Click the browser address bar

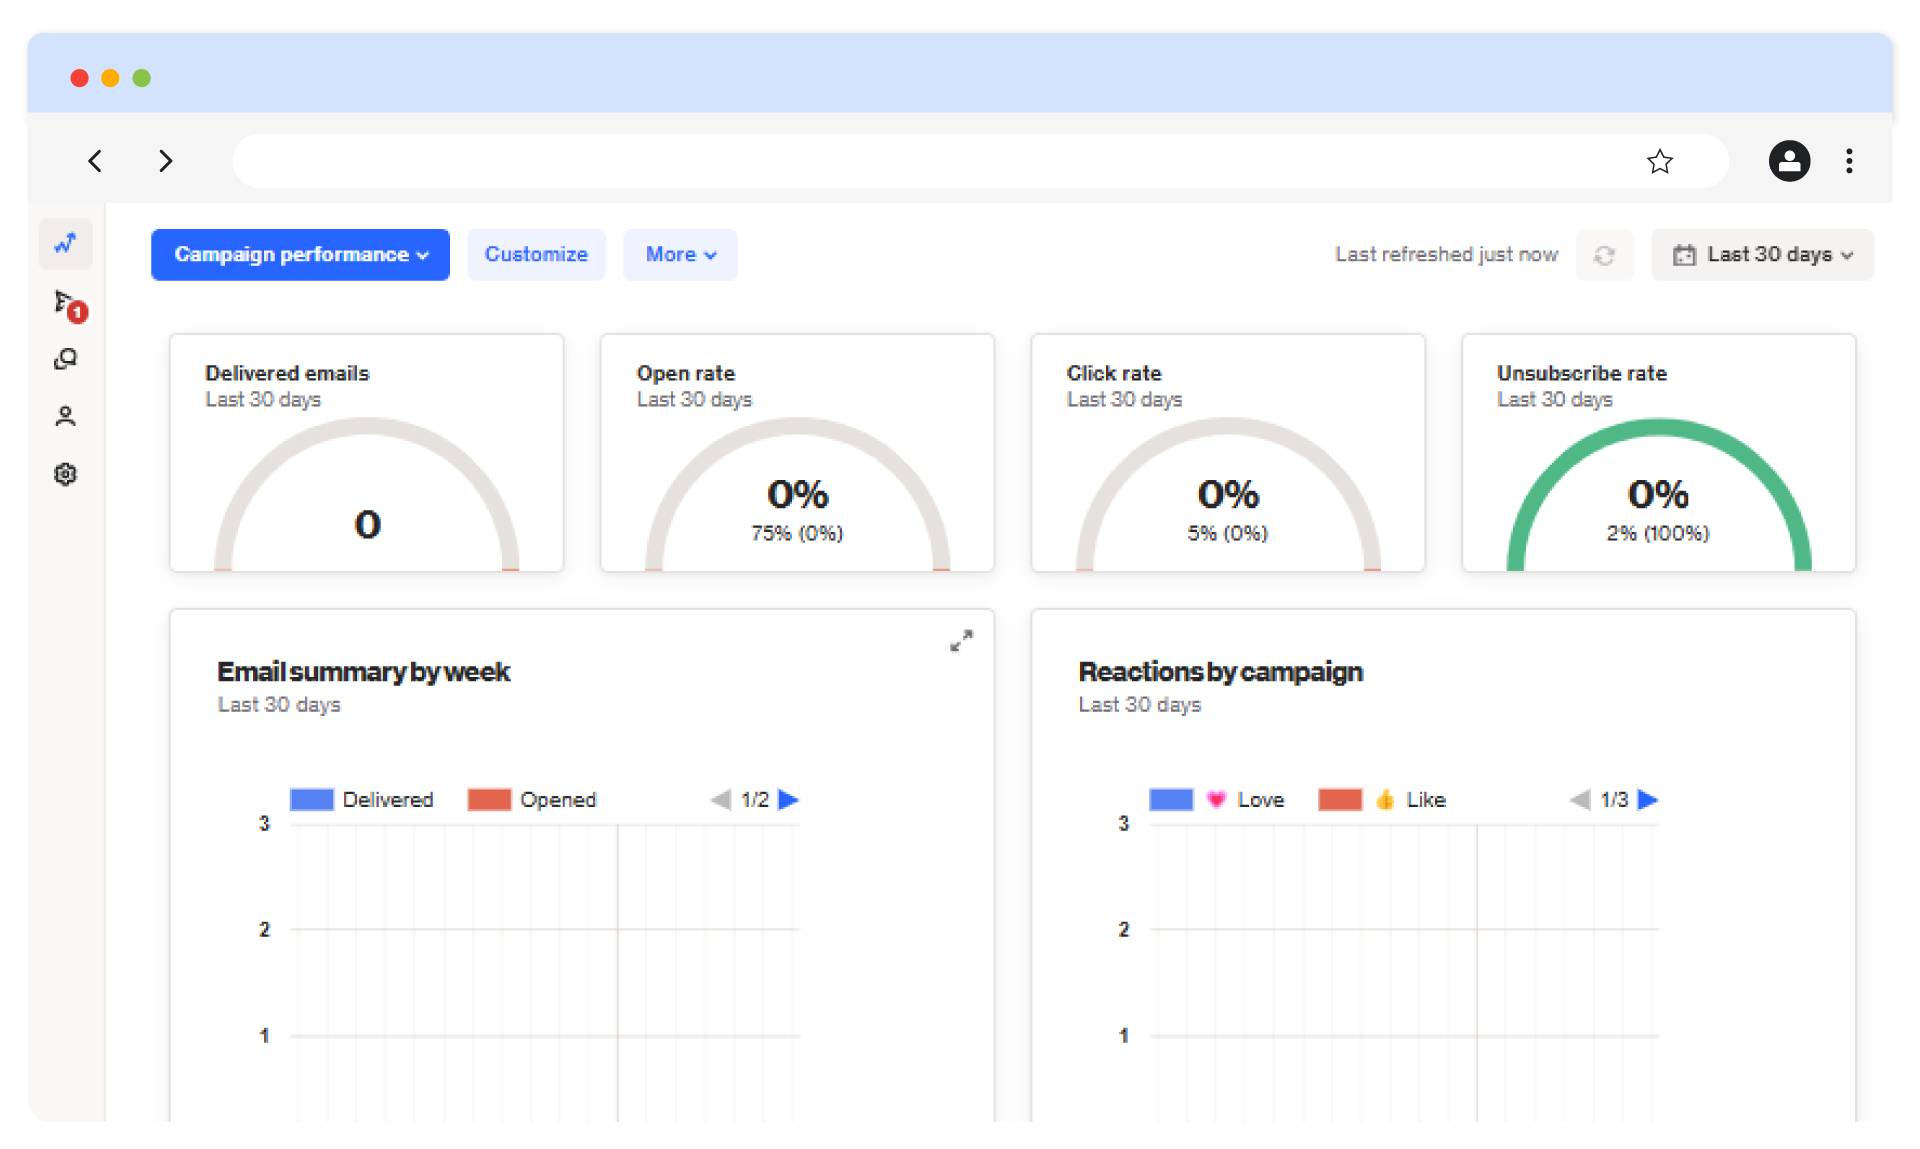pos(930,161)
